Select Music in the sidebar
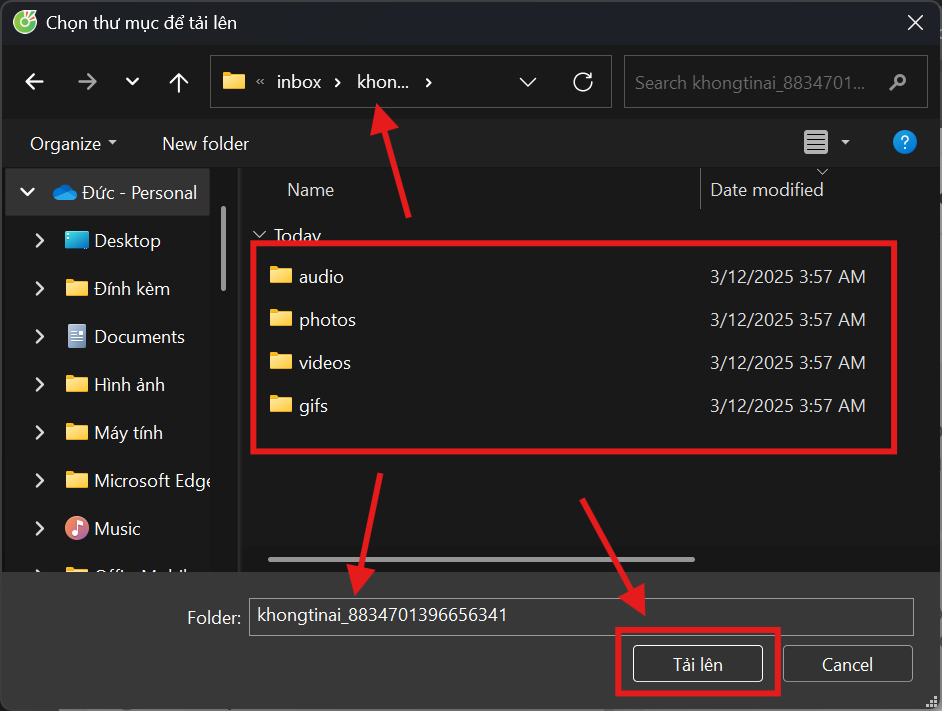Image resolution: width=942 pixels, height=711 pixels. coord(117,529)
